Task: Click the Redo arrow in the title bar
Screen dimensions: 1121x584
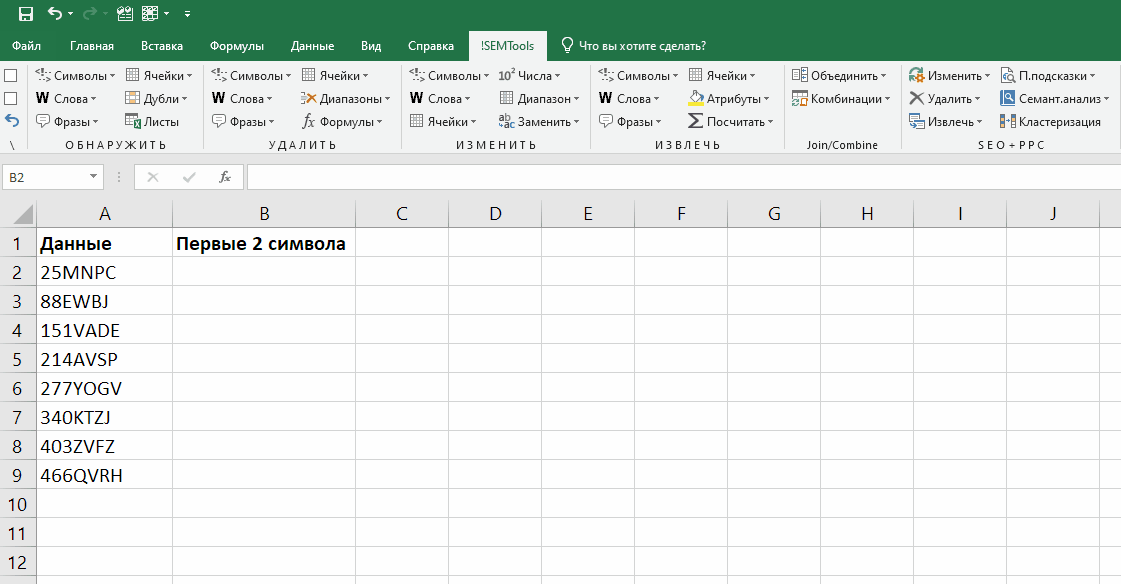Action: (x=89, y=13)
